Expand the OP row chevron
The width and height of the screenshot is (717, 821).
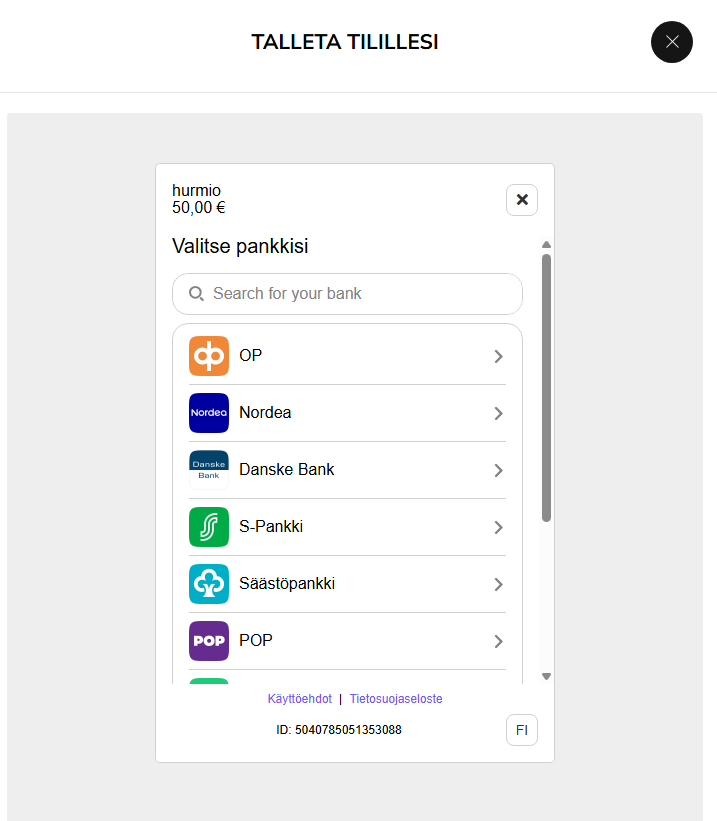pyautogui.click(x=498, y=356)
